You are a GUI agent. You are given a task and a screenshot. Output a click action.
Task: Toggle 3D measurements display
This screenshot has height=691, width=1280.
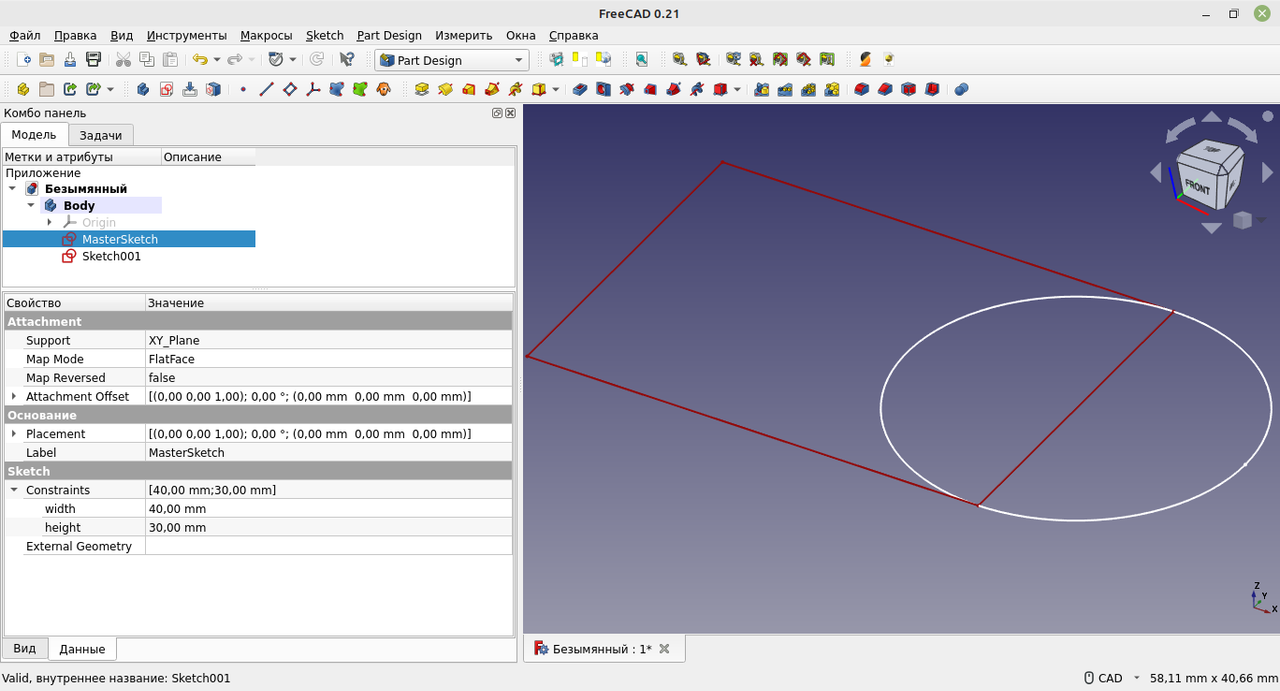pos(803,60)
